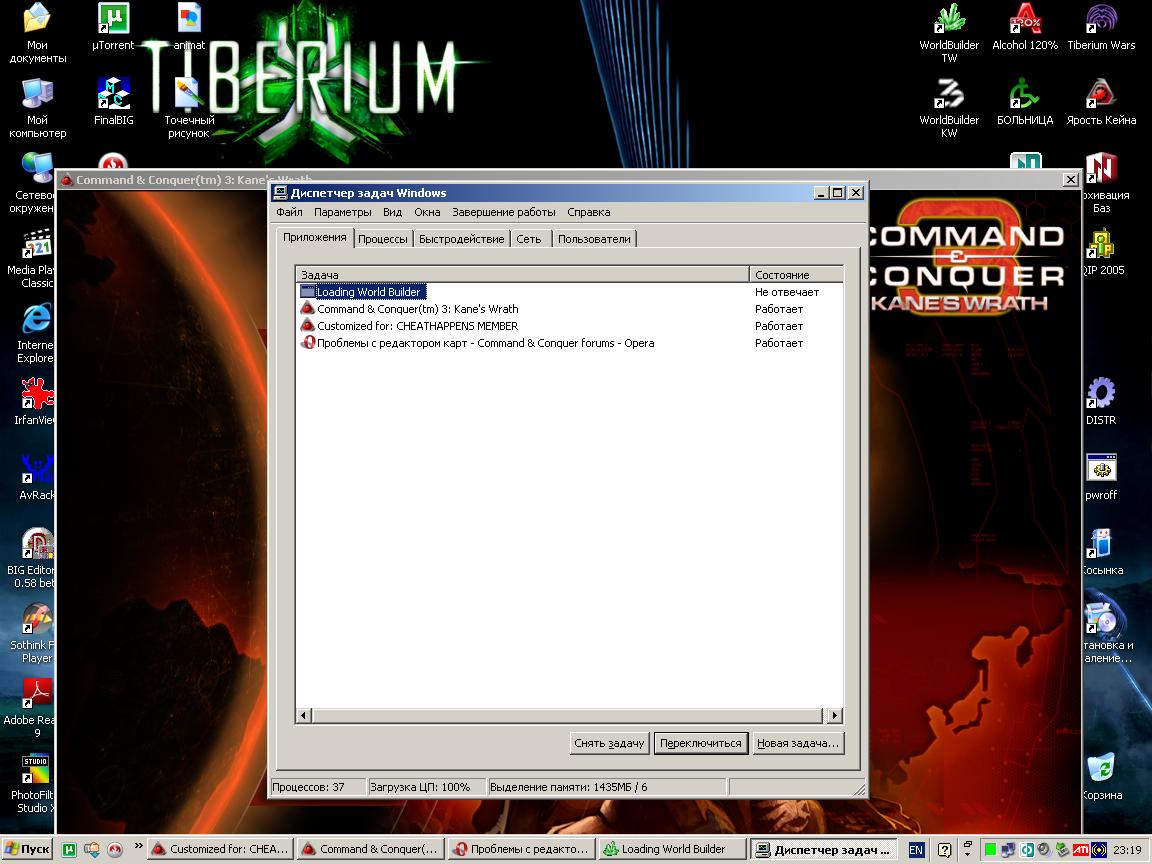Open the µTorrent desktop shortcut
1152x864 pixels.
coord(113,27)
